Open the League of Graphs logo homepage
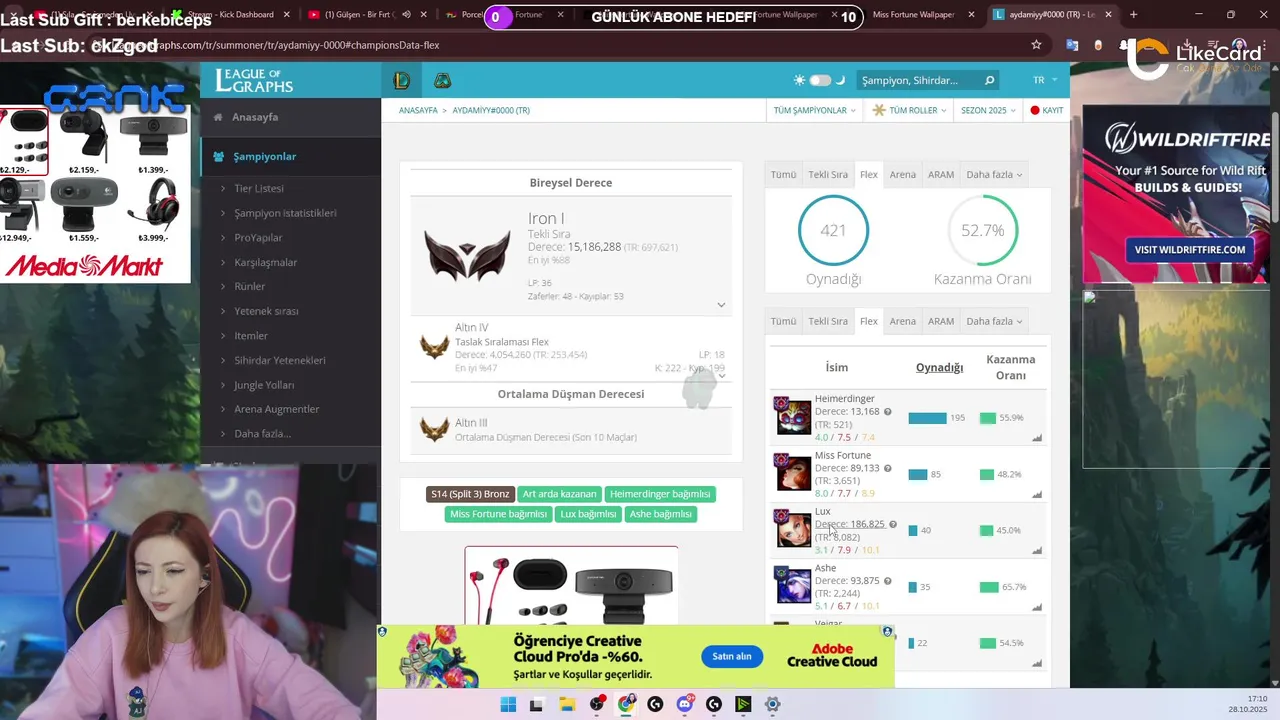The width and height of the screenshot is (1280, 720). tap(254, 81)
